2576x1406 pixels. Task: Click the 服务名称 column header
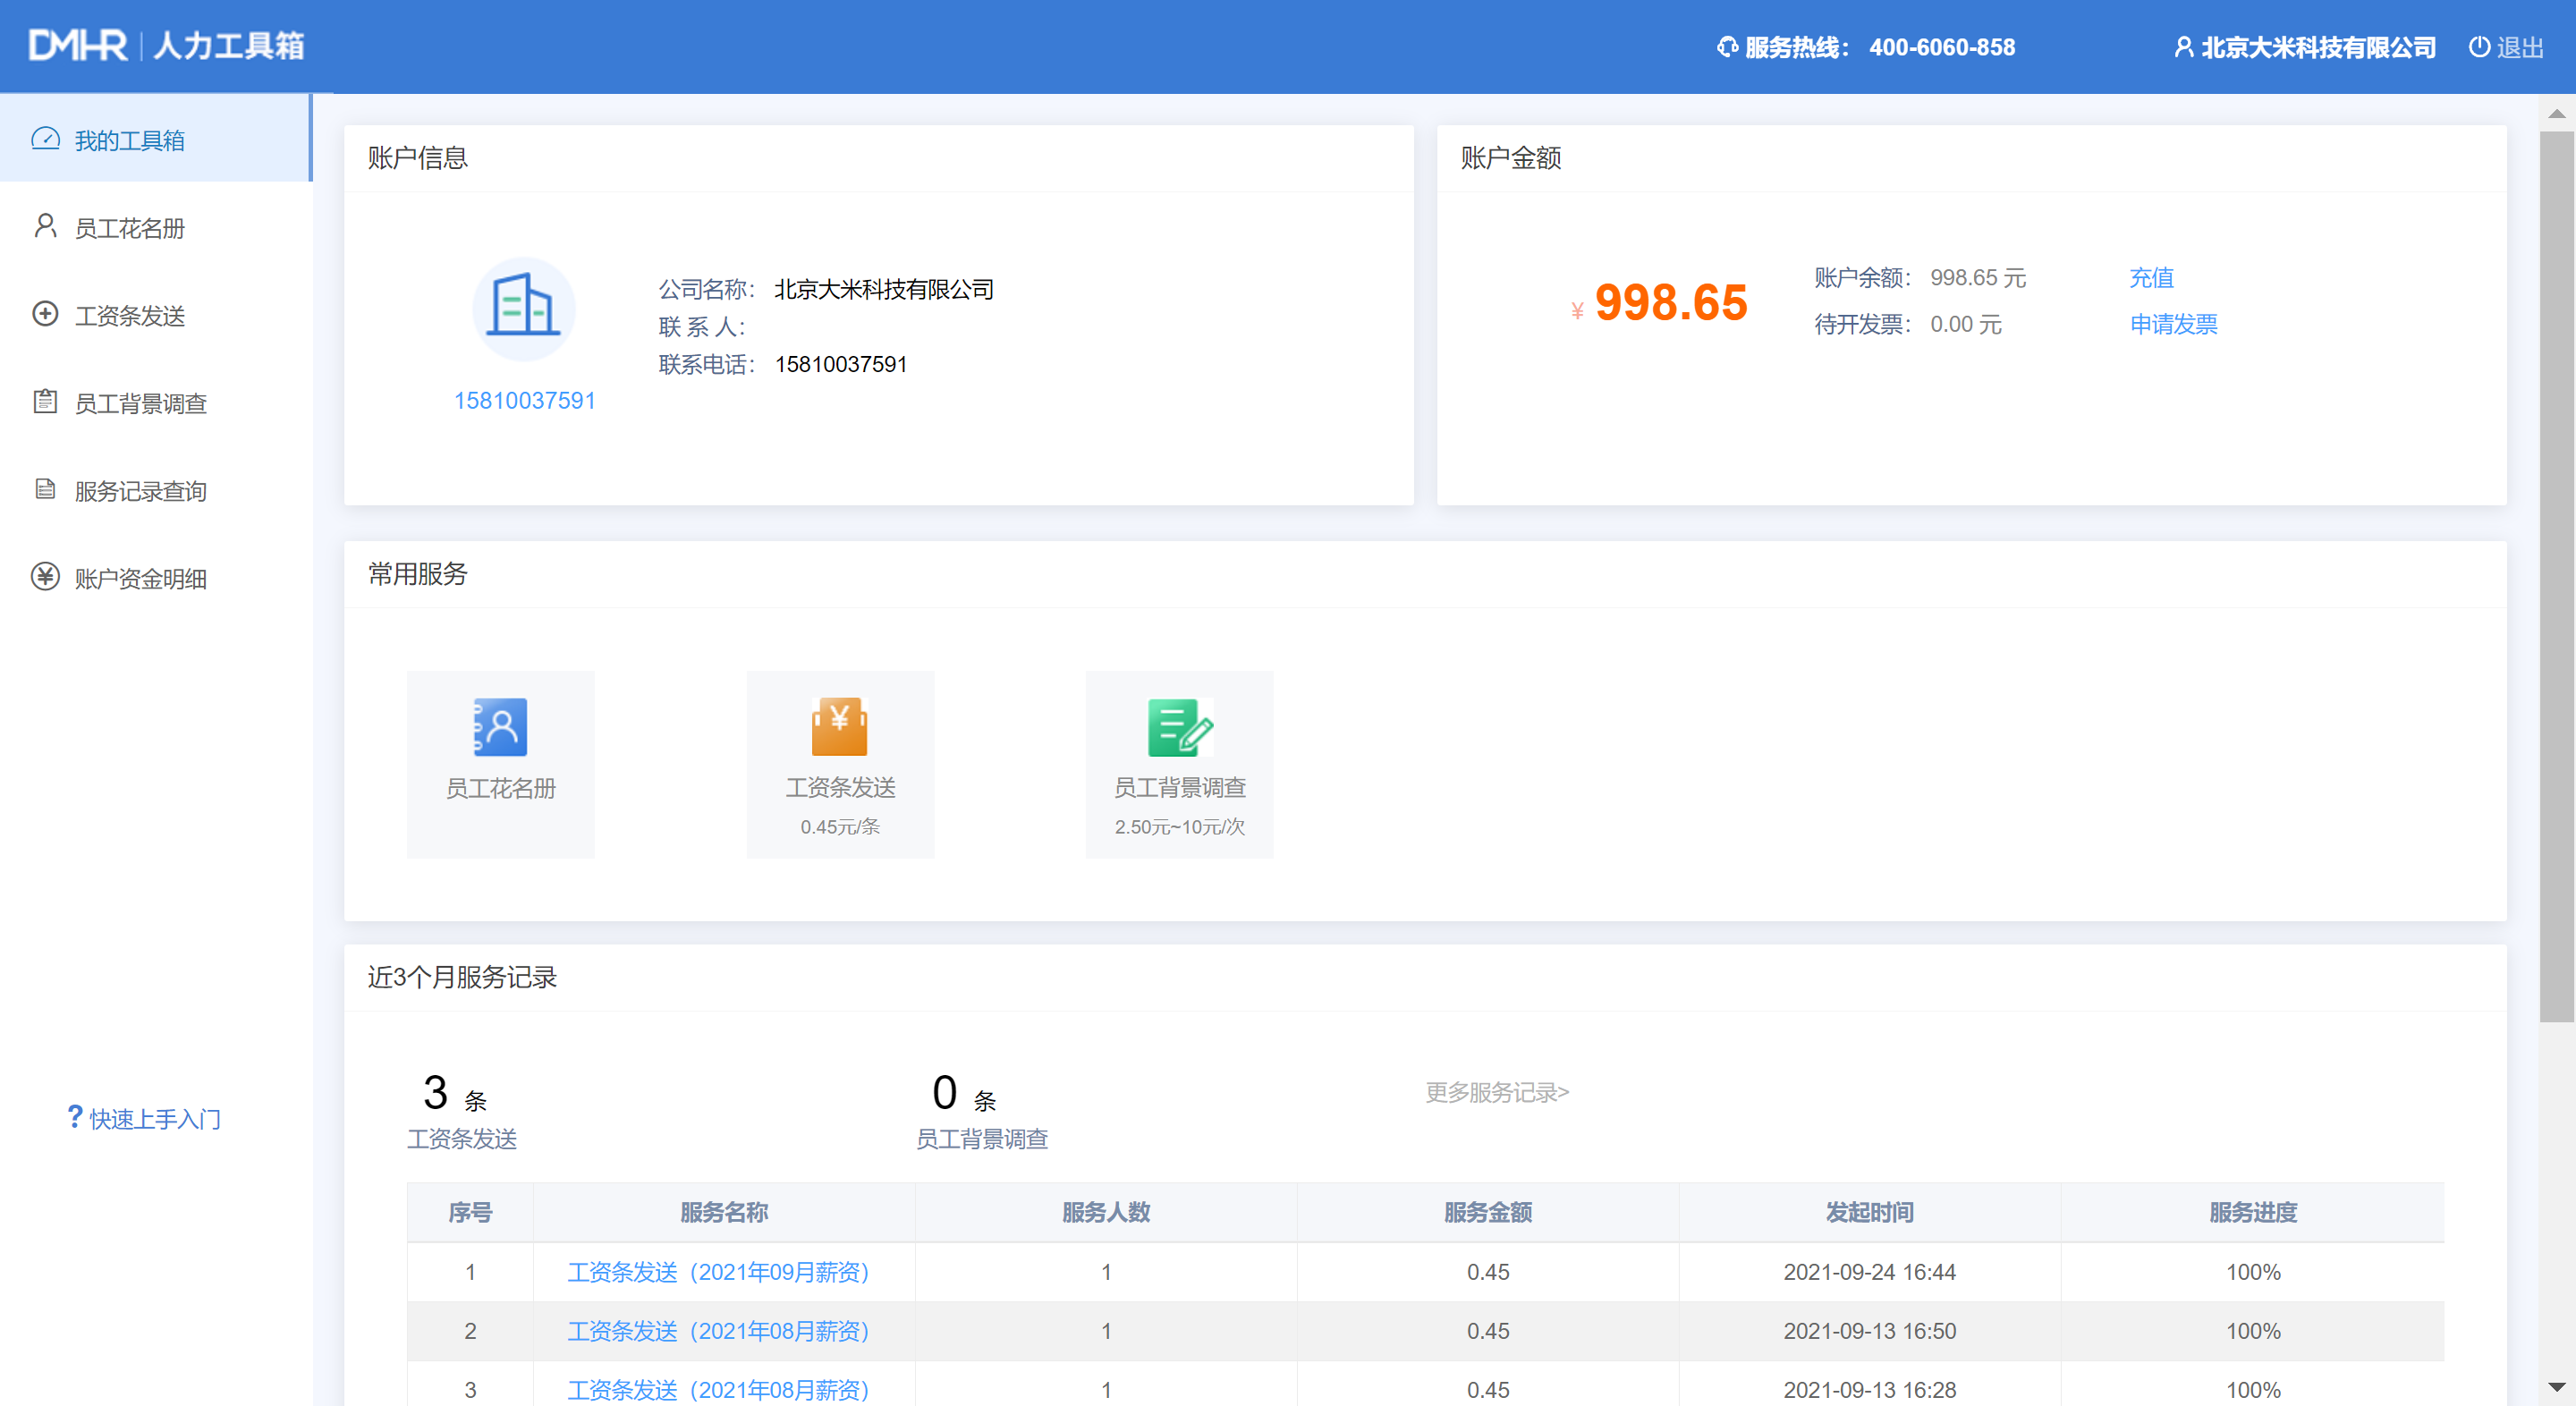point(724,1212)
